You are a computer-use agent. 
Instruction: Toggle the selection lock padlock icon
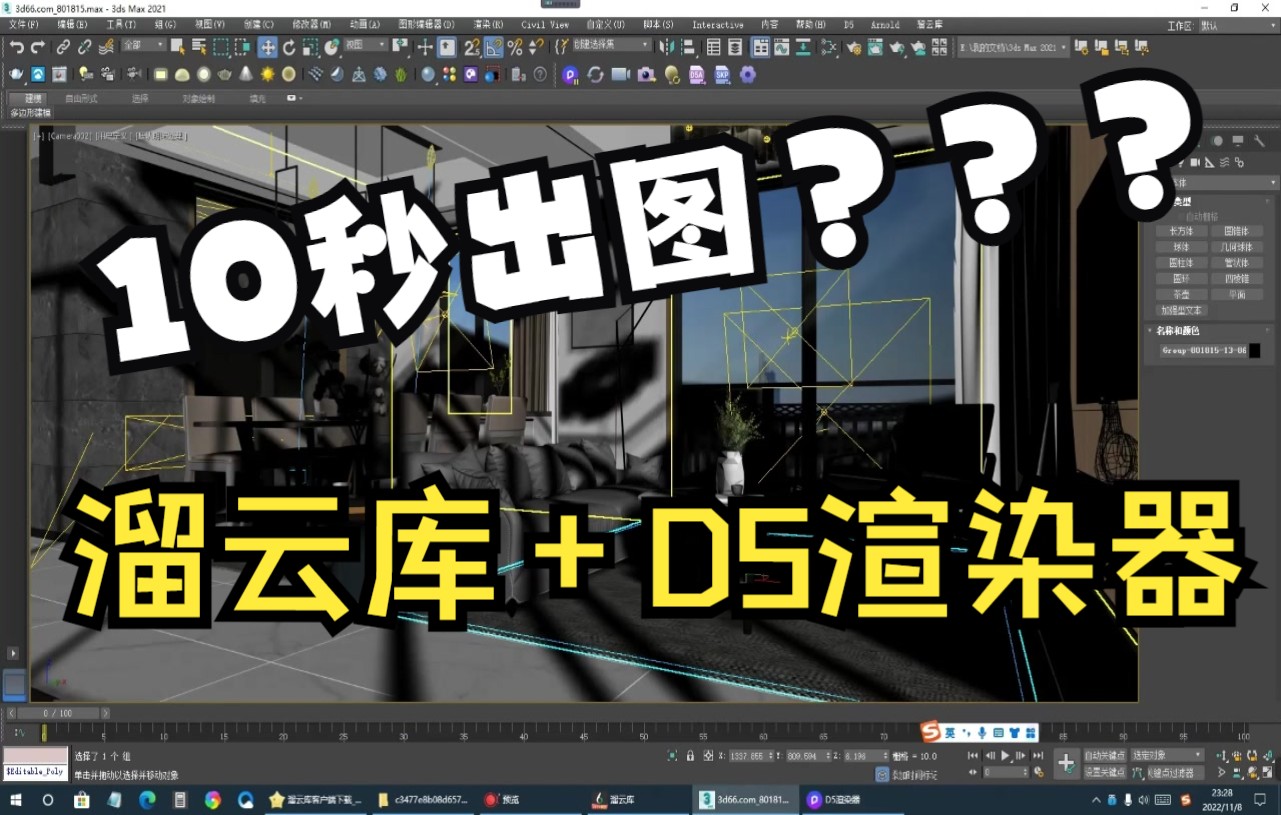[x=690, y=756]
